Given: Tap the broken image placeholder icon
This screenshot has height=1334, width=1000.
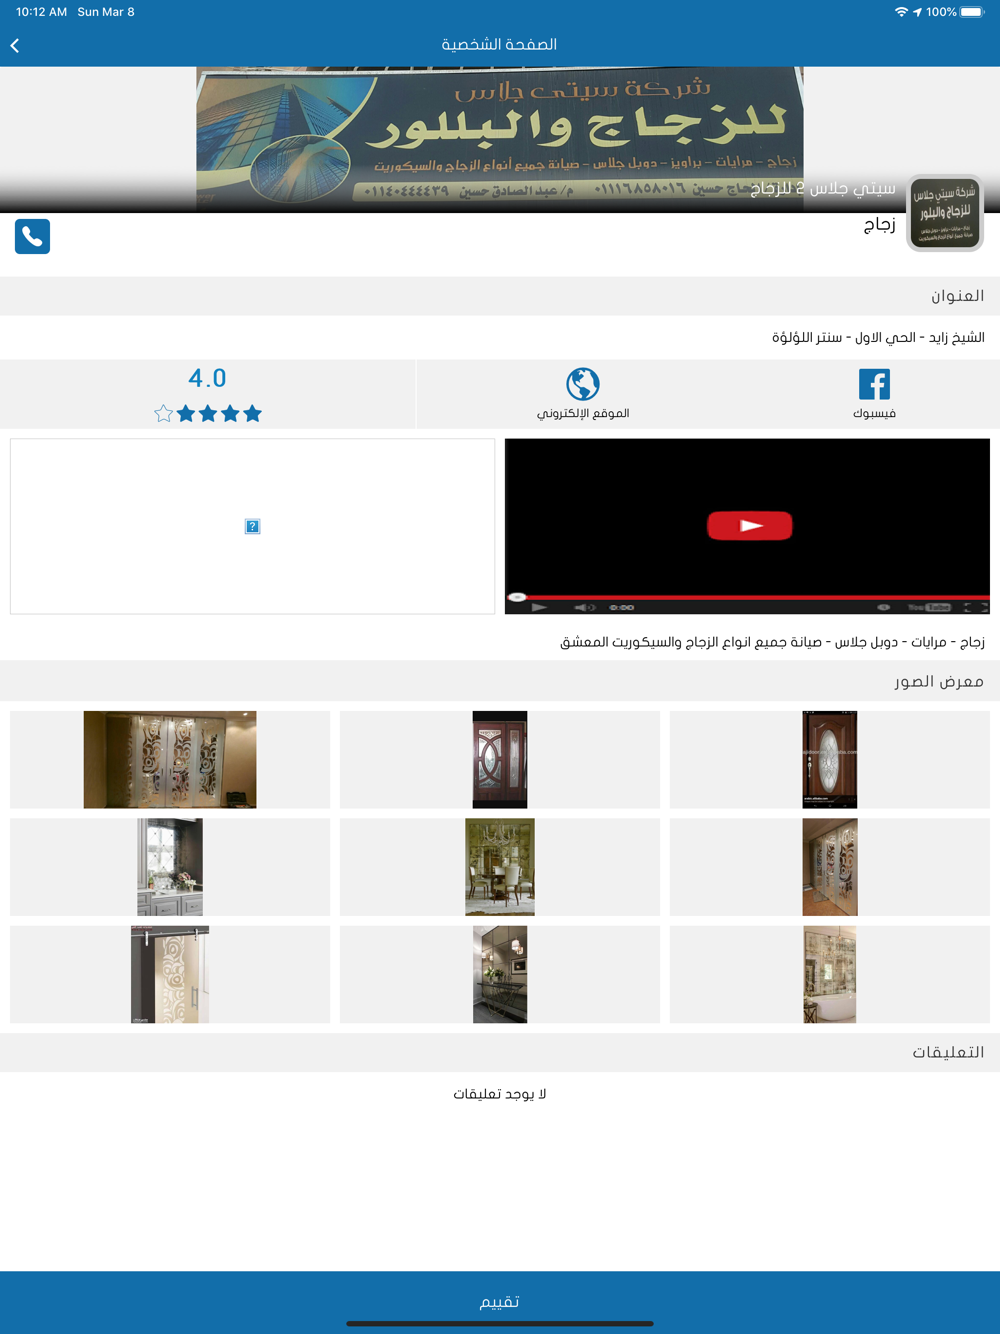Looking at the screenshot, I should [x=252, y=526].
